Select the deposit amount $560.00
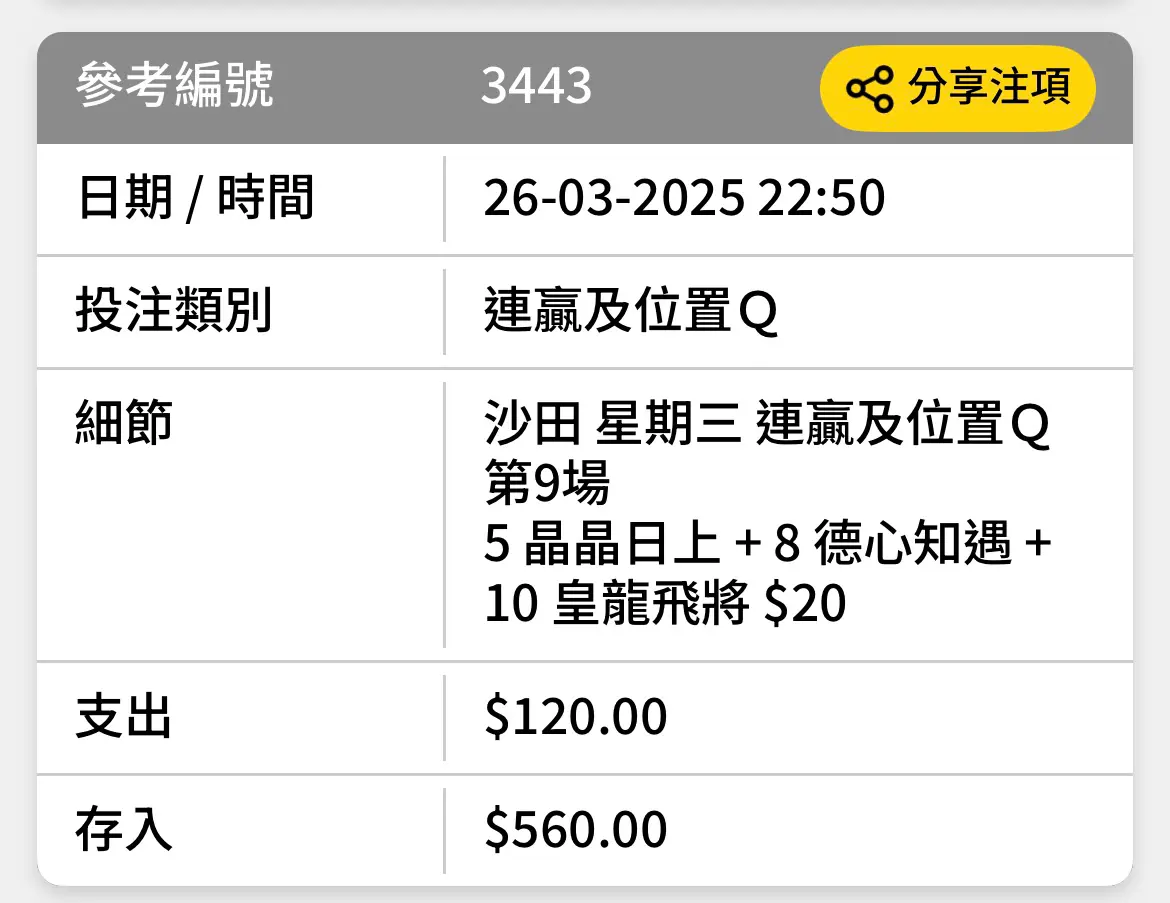This screenshot has width=1170, height=903. pyautogui.click(x=575, y=829)
